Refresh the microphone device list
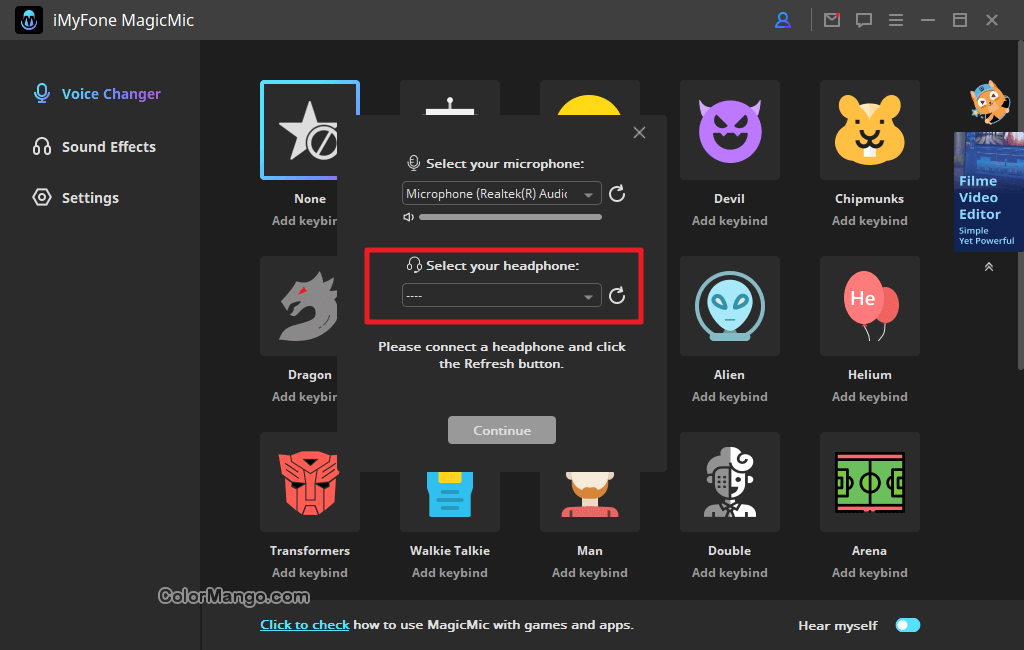Image resolution: width=1024 pixels, height=650 pixels. (x=617, y=194)
